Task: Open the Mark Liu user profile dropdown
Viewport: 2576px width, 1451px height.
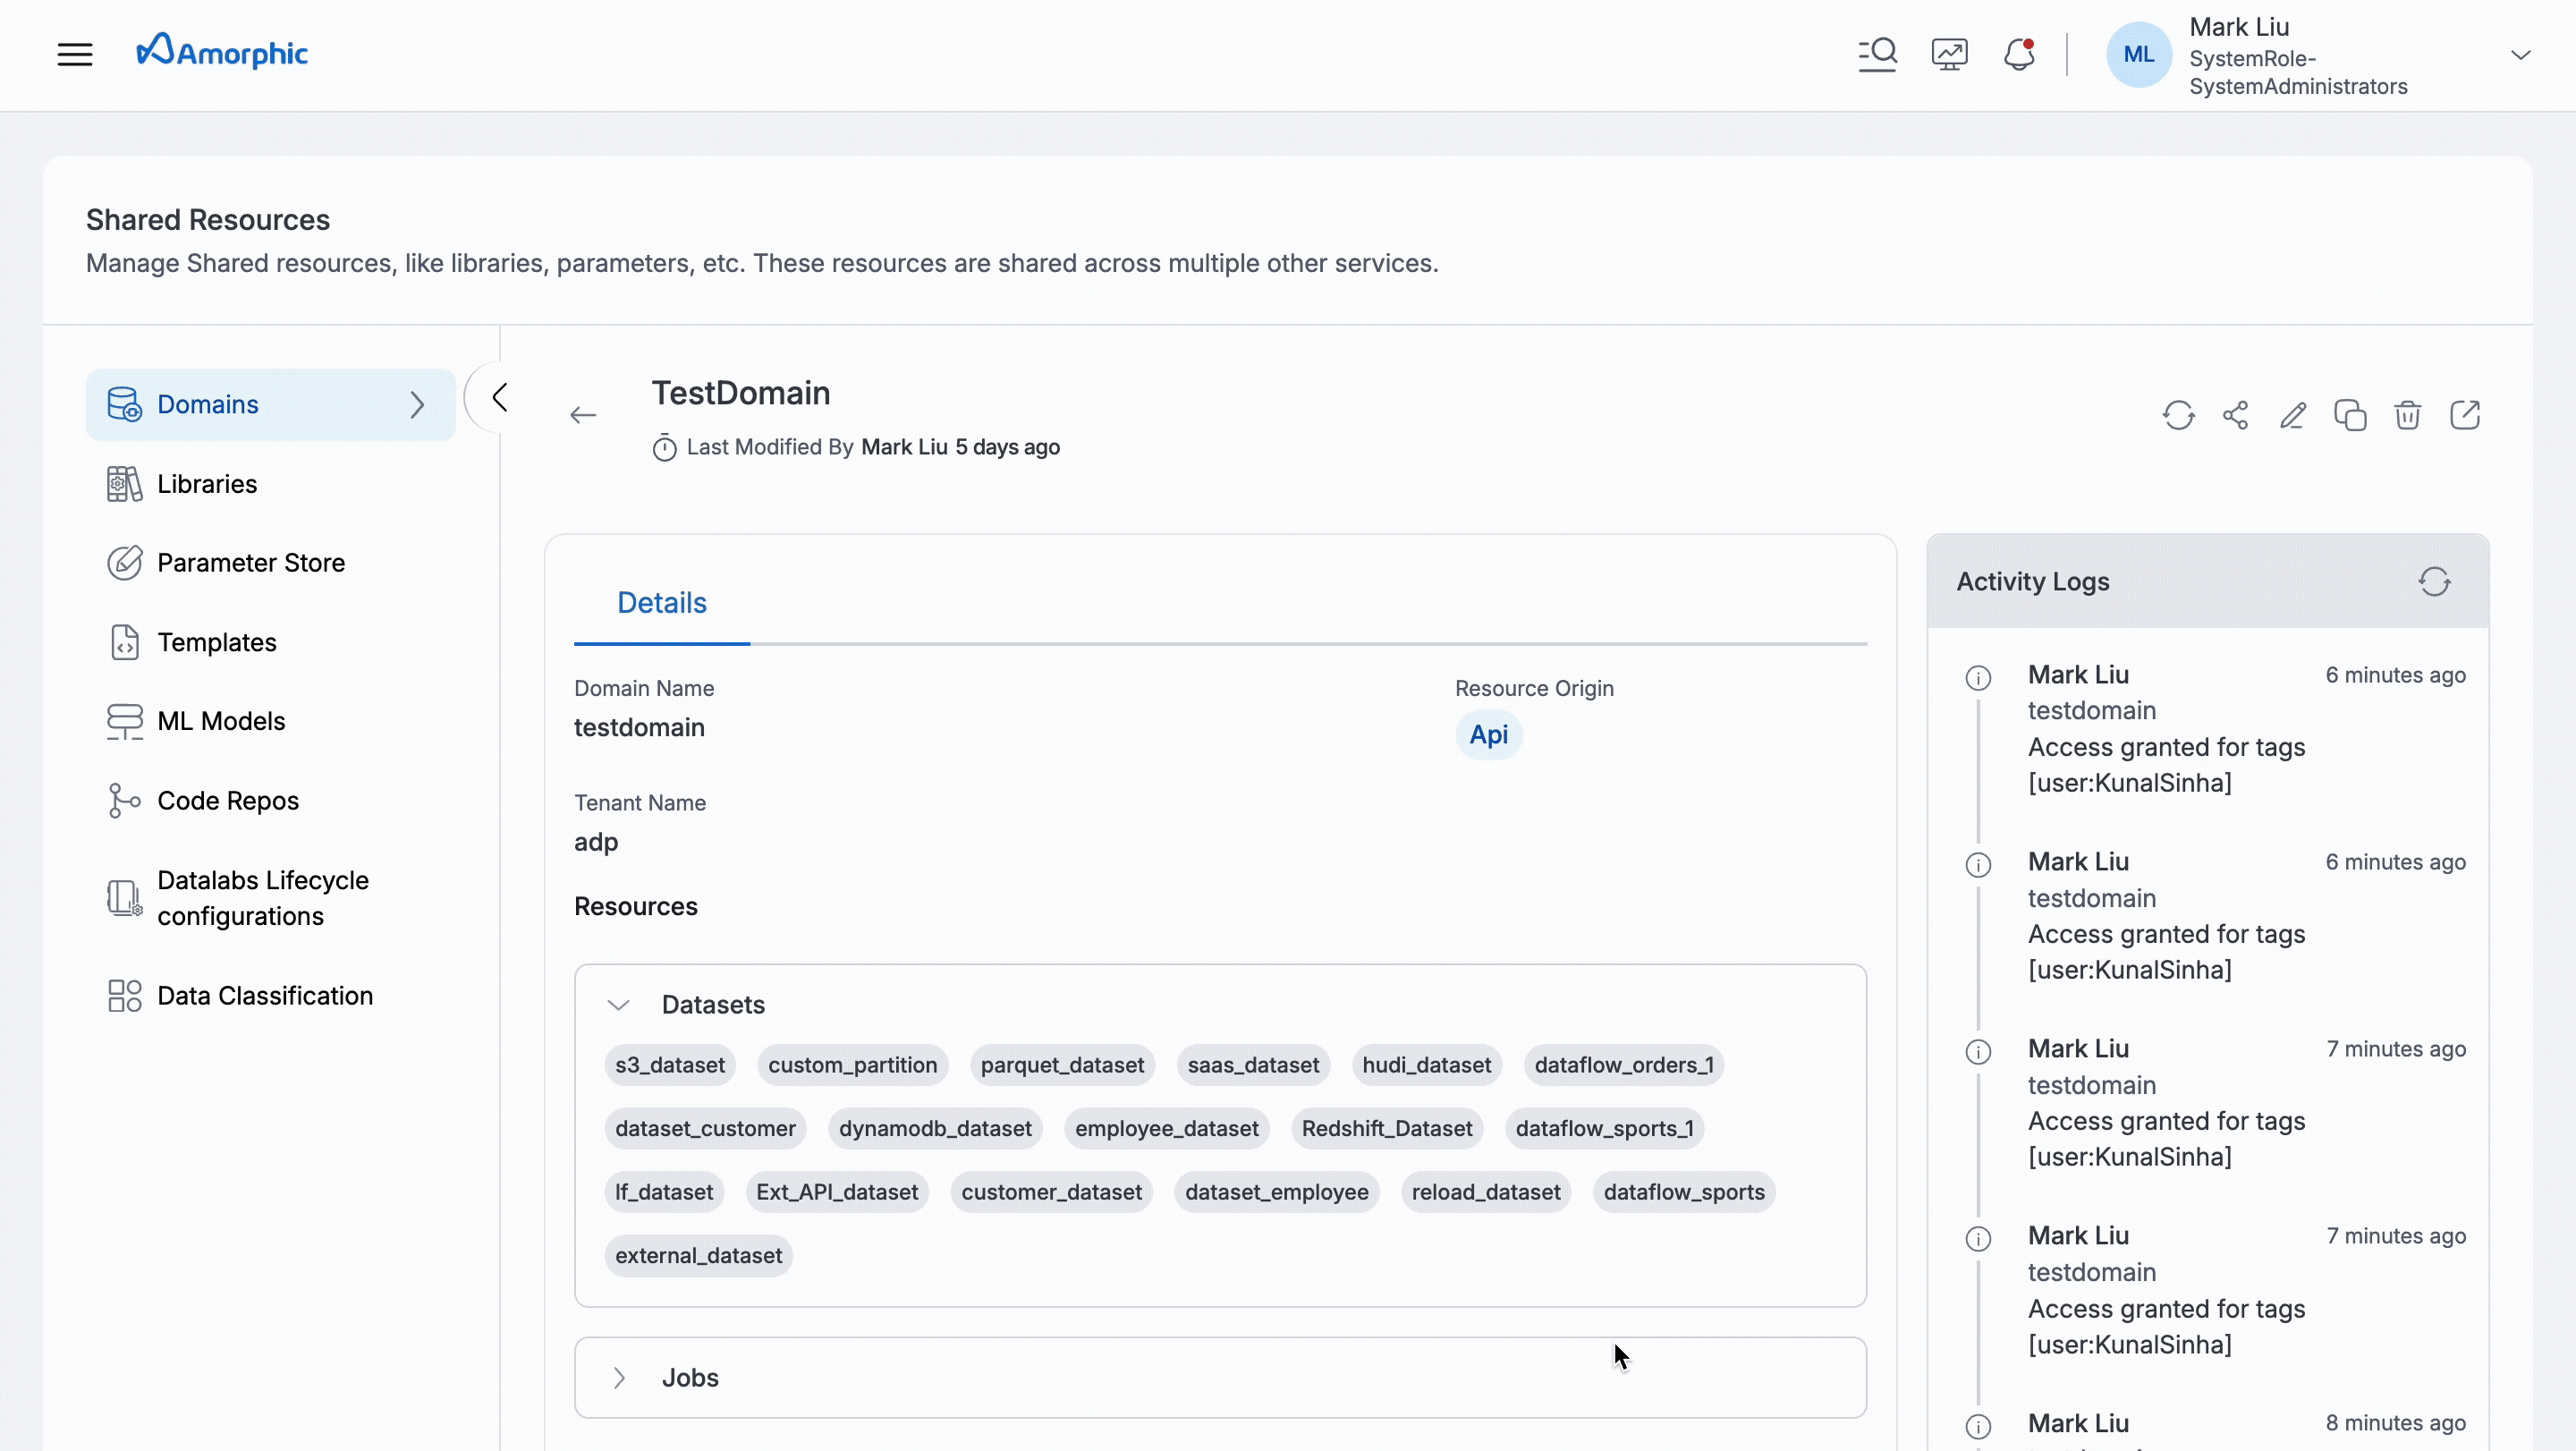Action: (x=2520, y=55)
